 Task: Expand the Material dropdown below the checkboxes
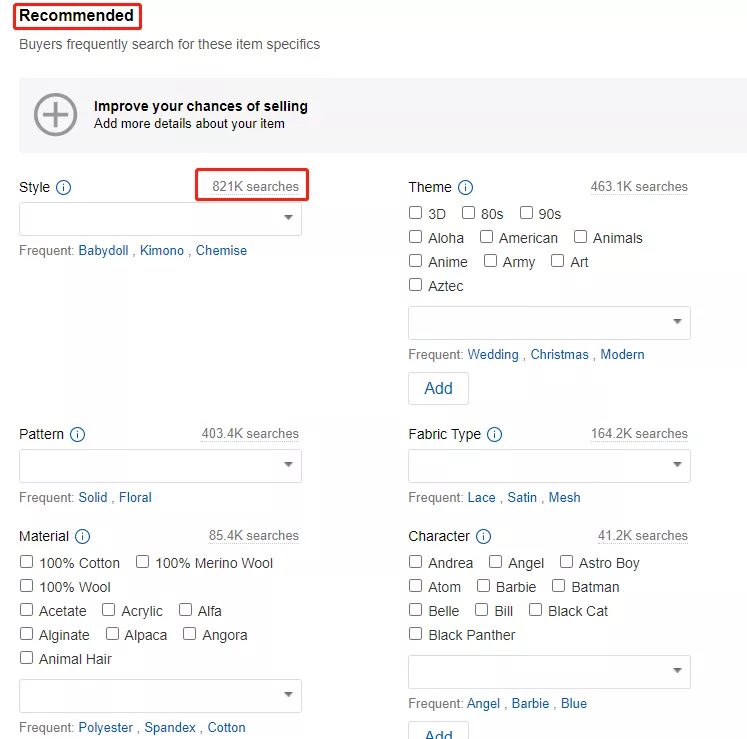point(160,696)
